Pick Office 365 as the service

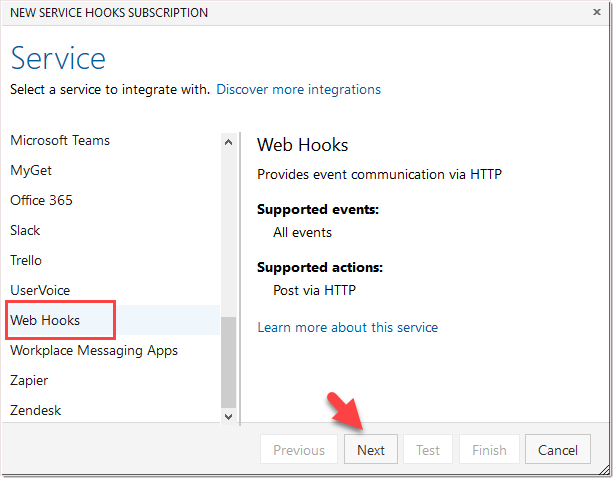pyautogui.click(x=41, y=200)
